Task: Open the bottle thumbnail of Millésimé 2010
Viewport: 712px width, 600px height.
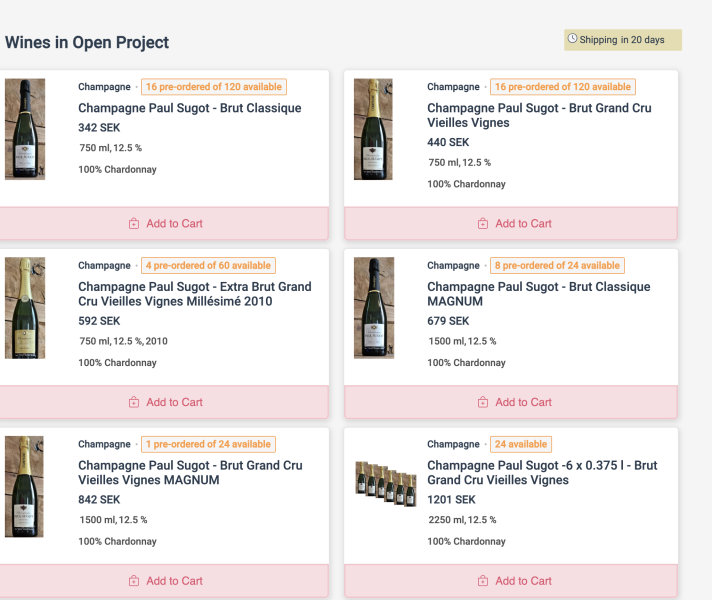Action: pyautogui.click(x=25, y=308)
